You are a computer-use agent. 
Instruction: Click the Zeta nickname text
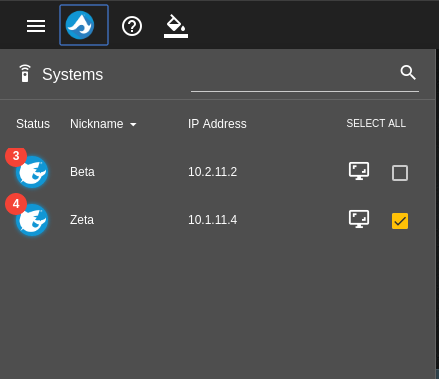pos(82,220)
